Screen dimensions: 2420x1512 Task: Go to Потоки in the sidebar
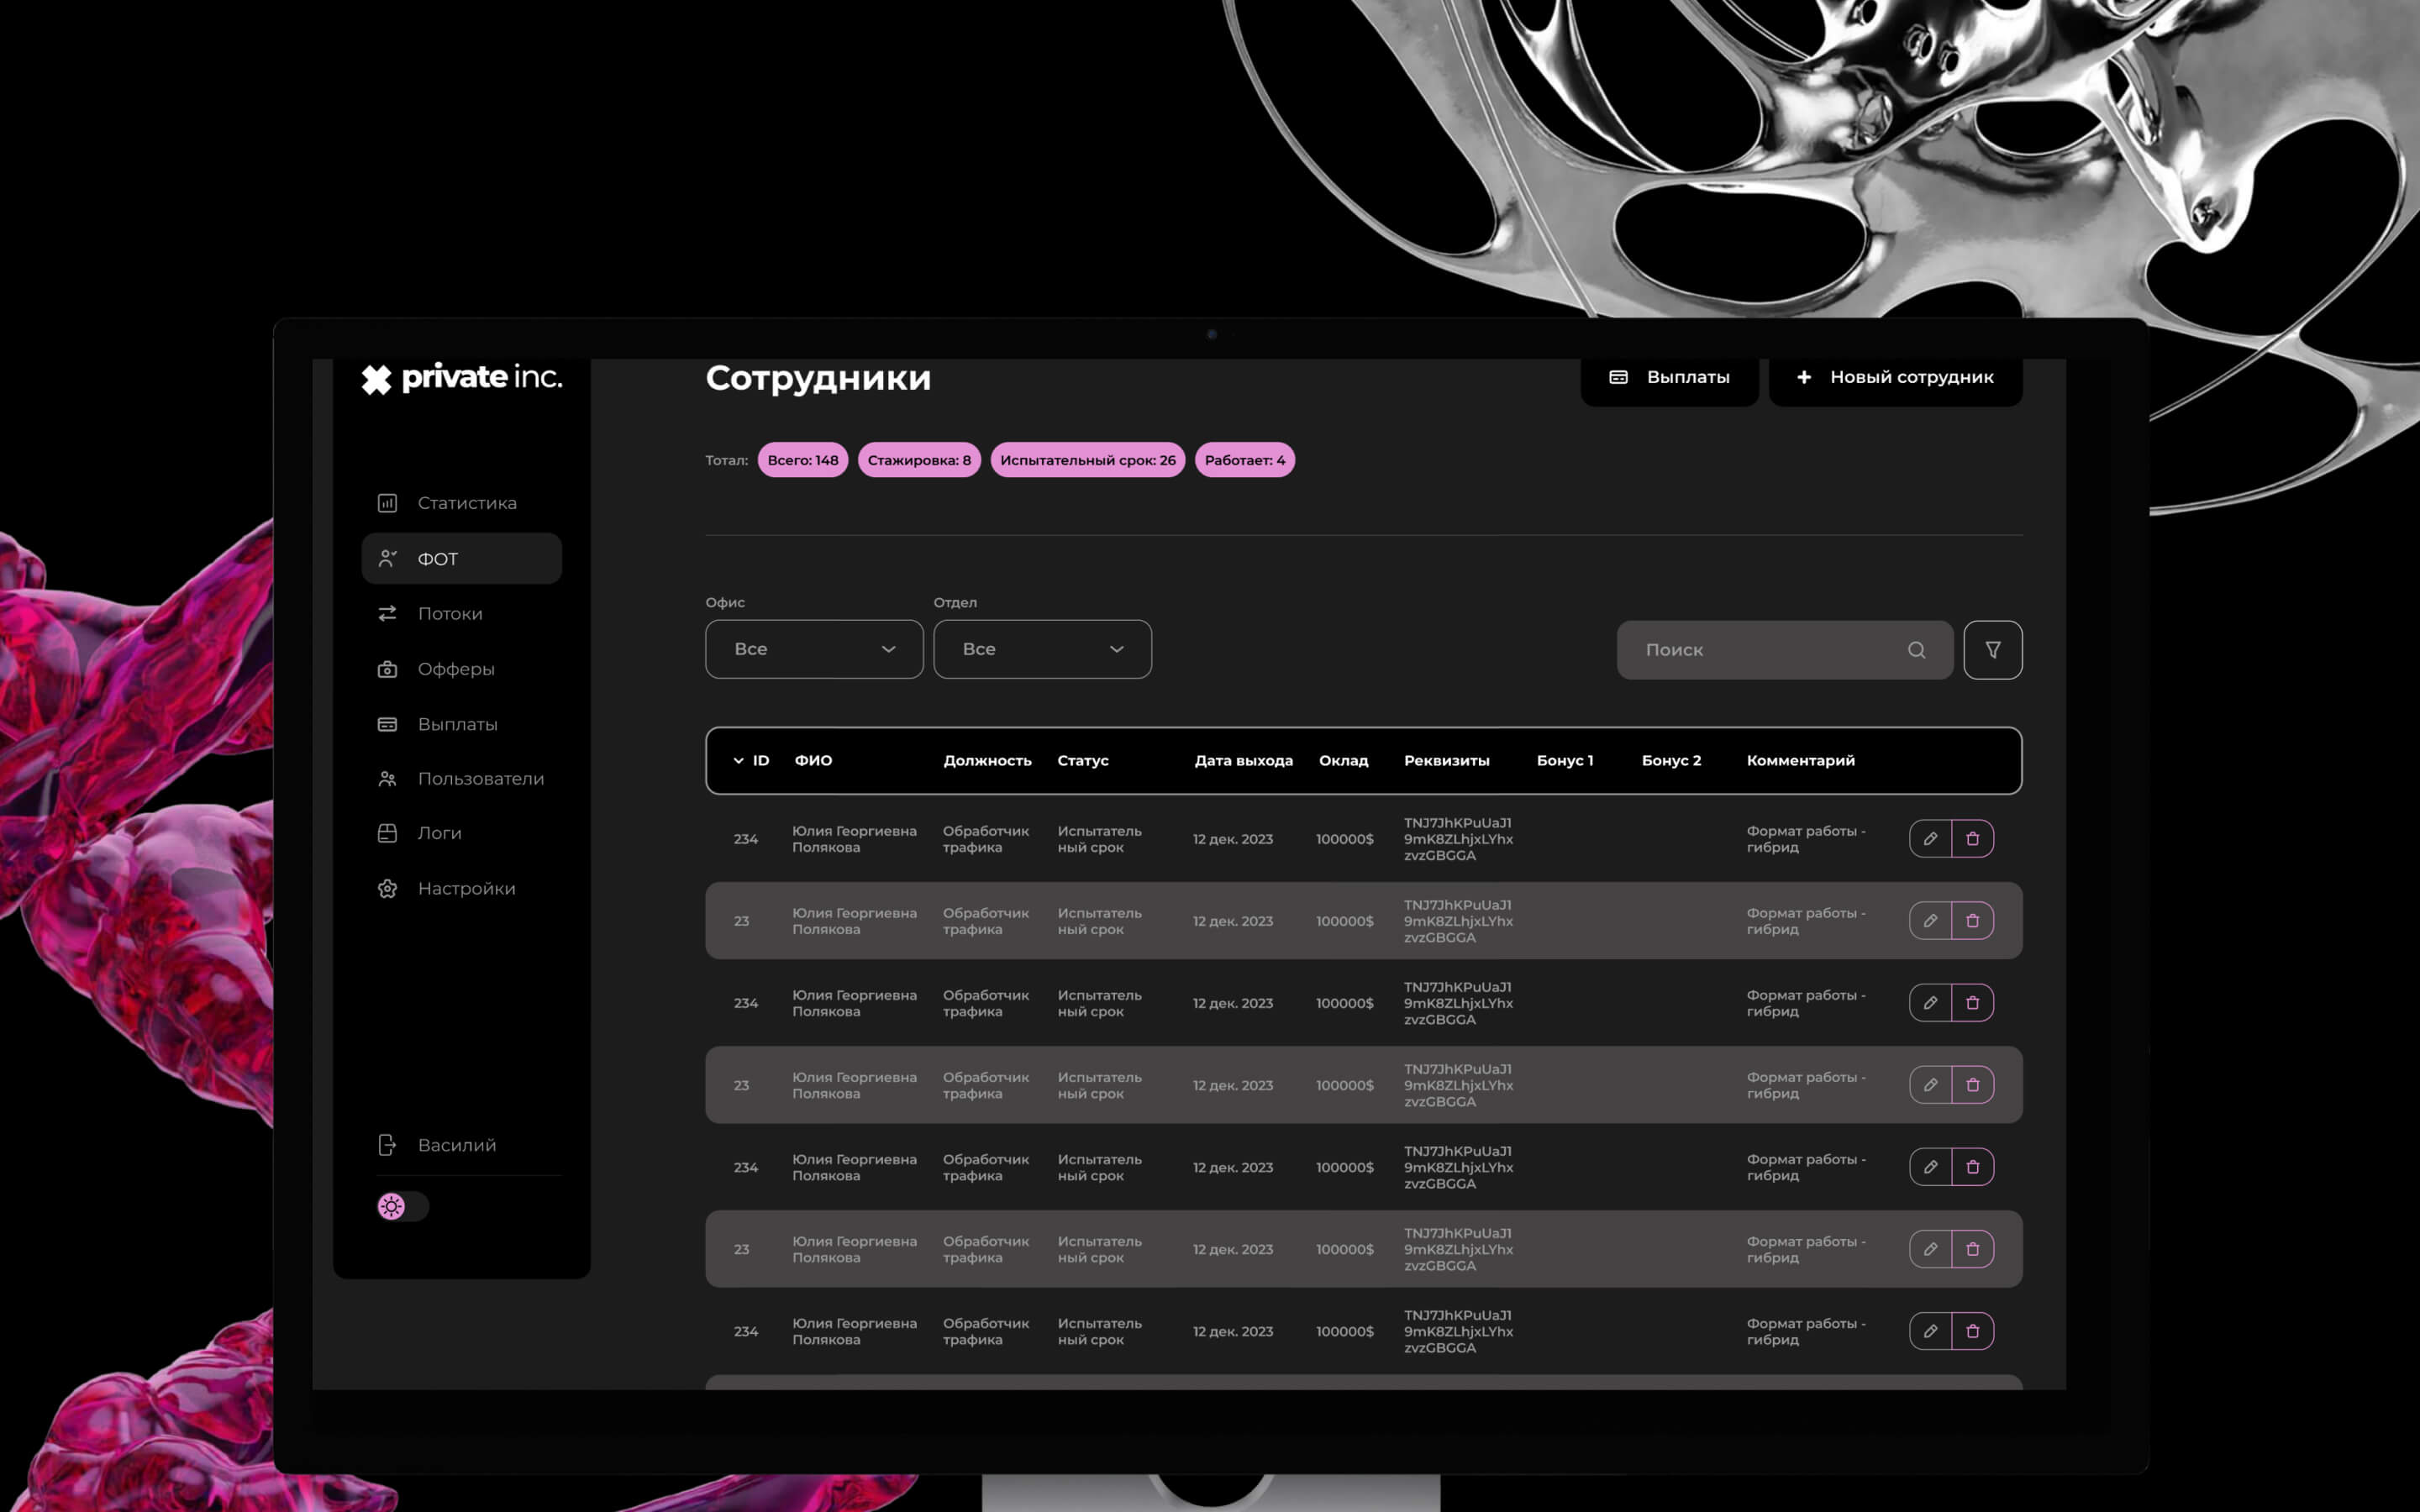click(x=449, y=613)
